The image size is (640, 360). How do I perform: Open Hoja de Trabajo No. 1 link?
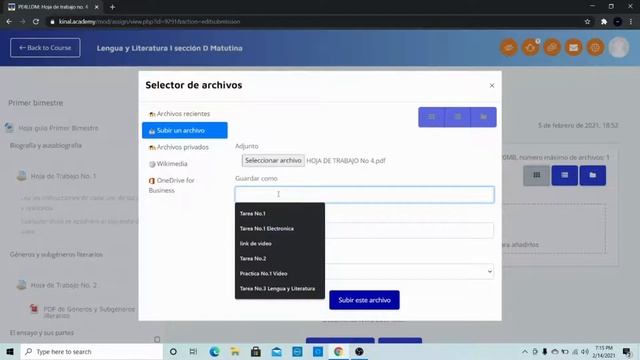point(63,176)
